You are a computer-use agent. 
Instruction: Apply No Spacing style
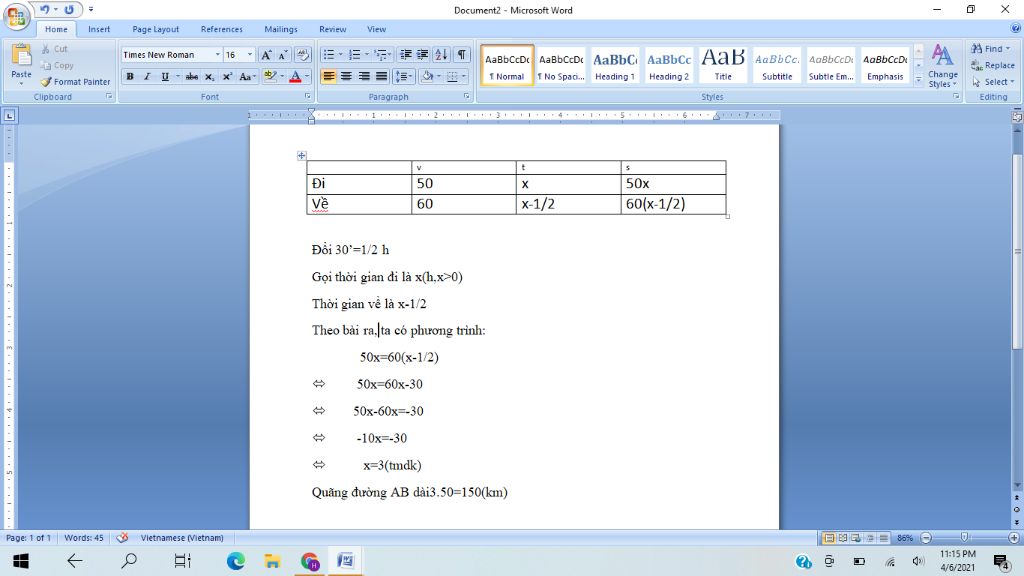561,65
